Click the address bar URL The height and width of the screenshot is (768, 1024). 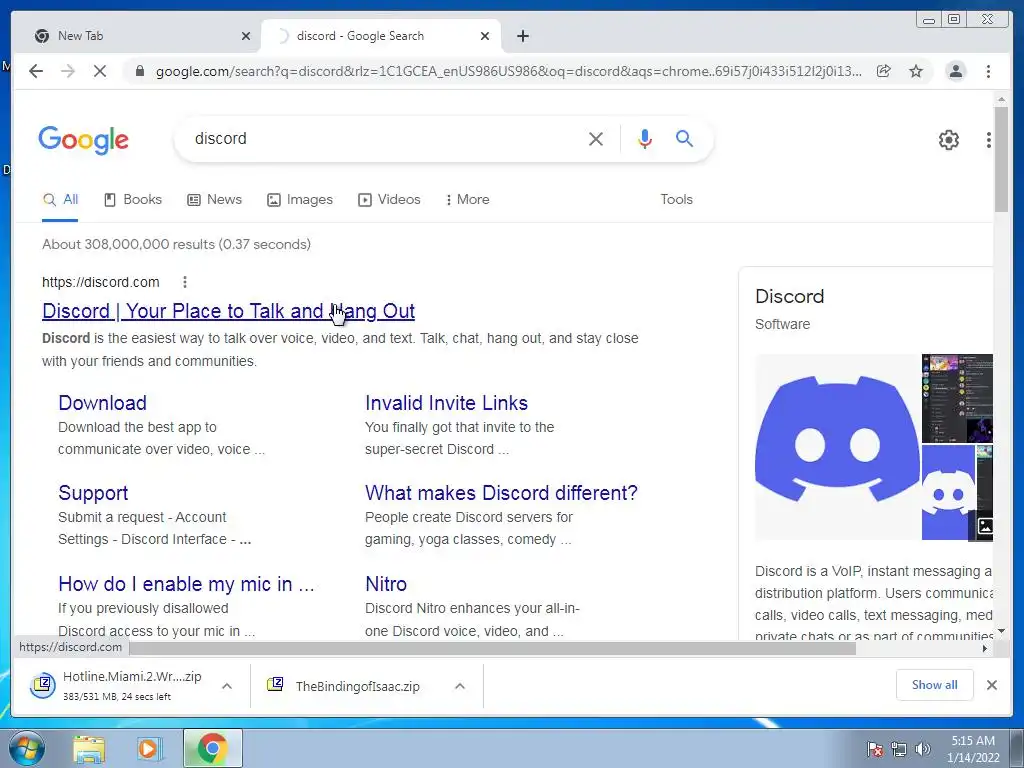[x=509, y=71]
